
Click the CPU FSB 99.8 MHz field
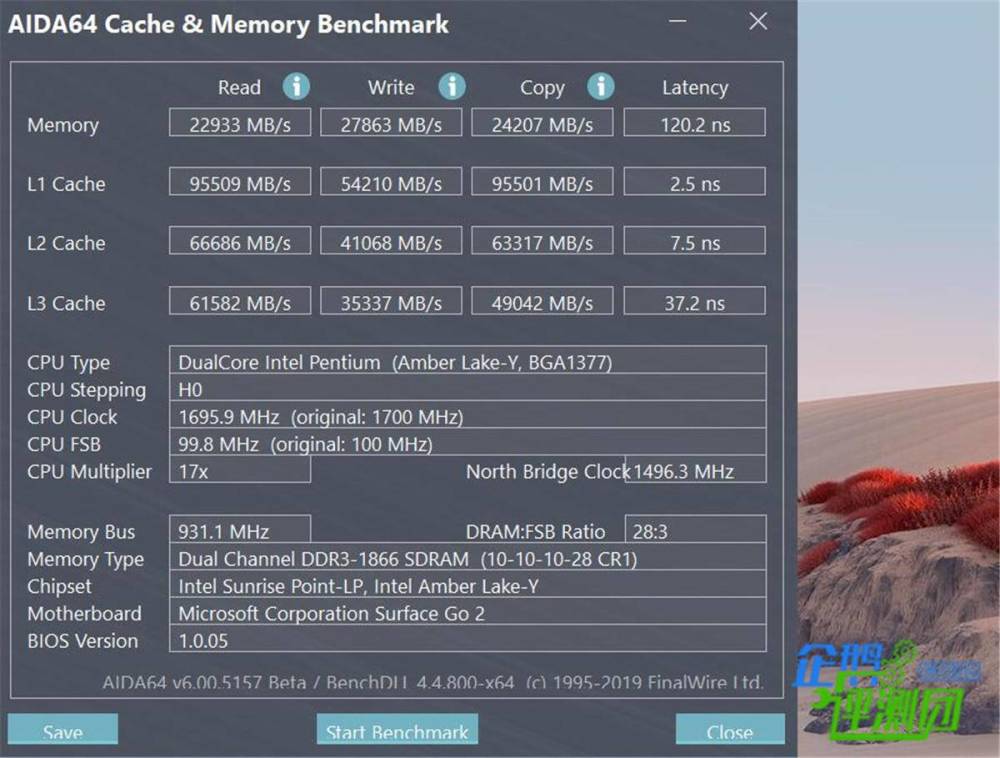click(467, 442)
